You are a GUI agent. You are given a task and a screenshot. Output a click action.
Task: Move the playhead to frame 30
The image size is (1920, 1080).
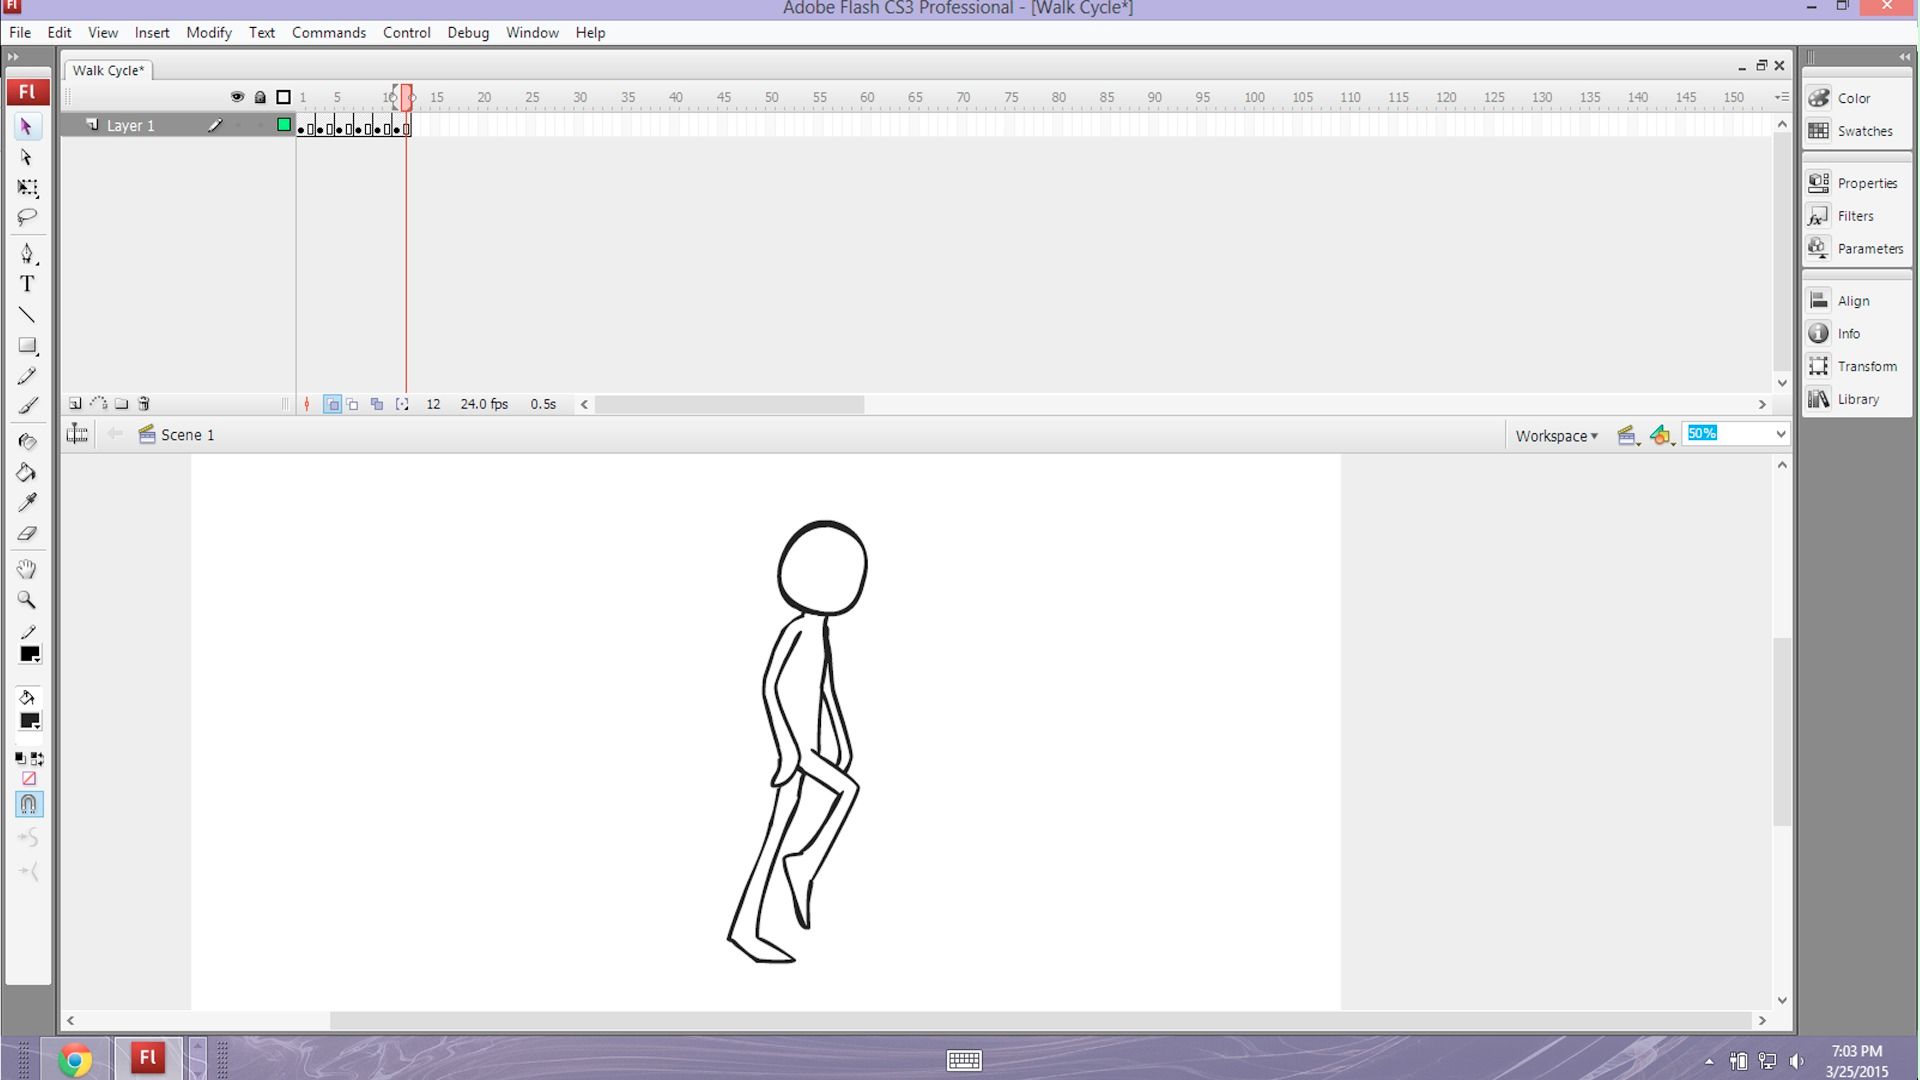point(580,97)
